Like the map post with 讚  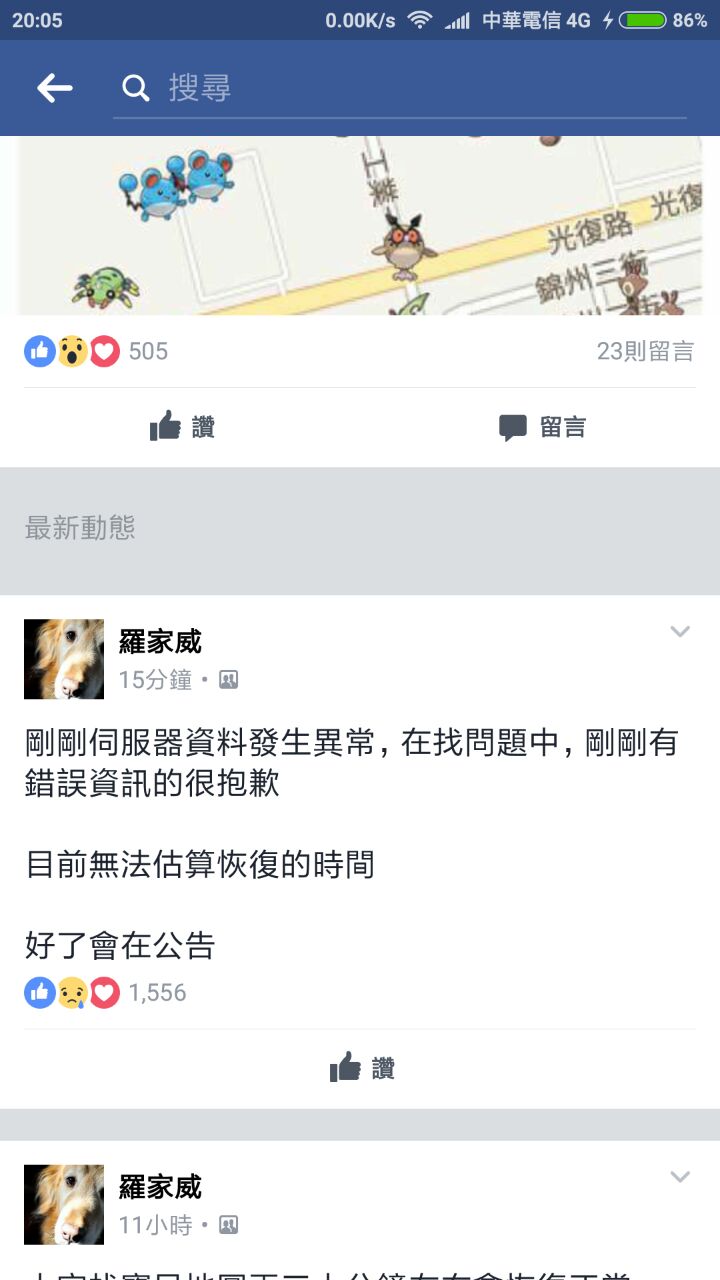coord(182,427)
